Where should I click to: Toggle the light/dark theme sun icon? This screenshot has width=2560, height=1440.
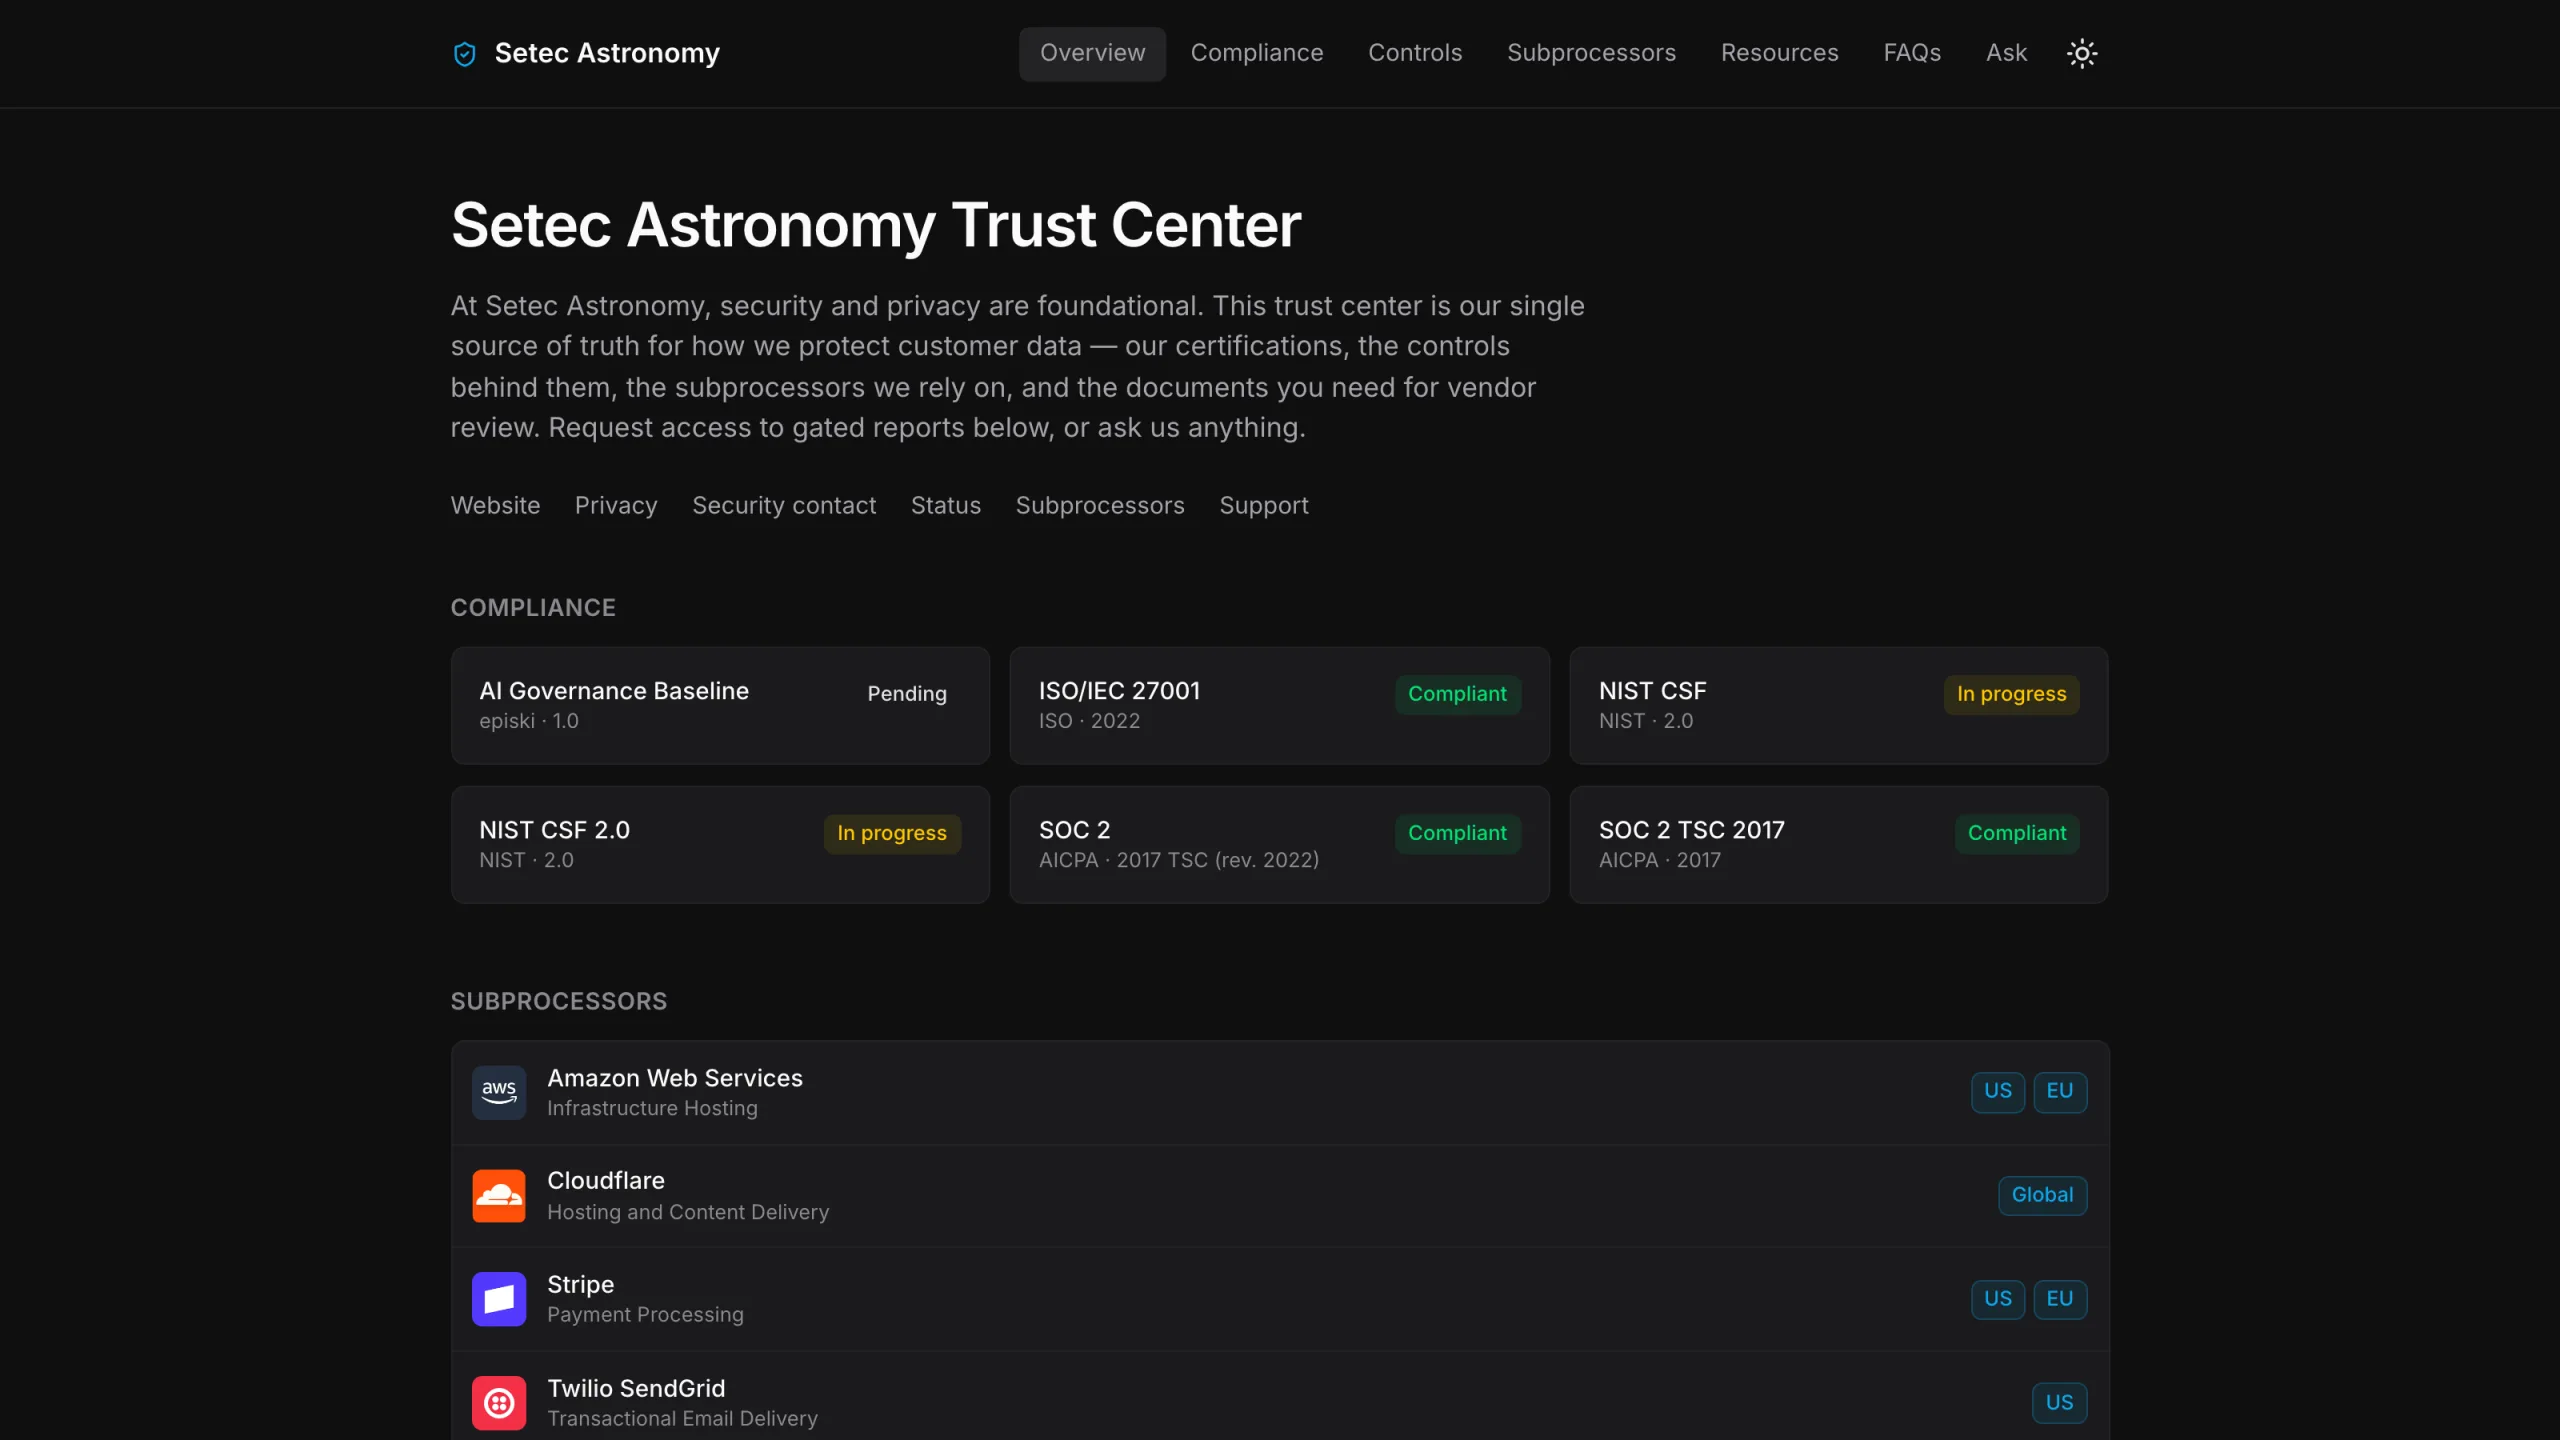(x=2082, y=54)
